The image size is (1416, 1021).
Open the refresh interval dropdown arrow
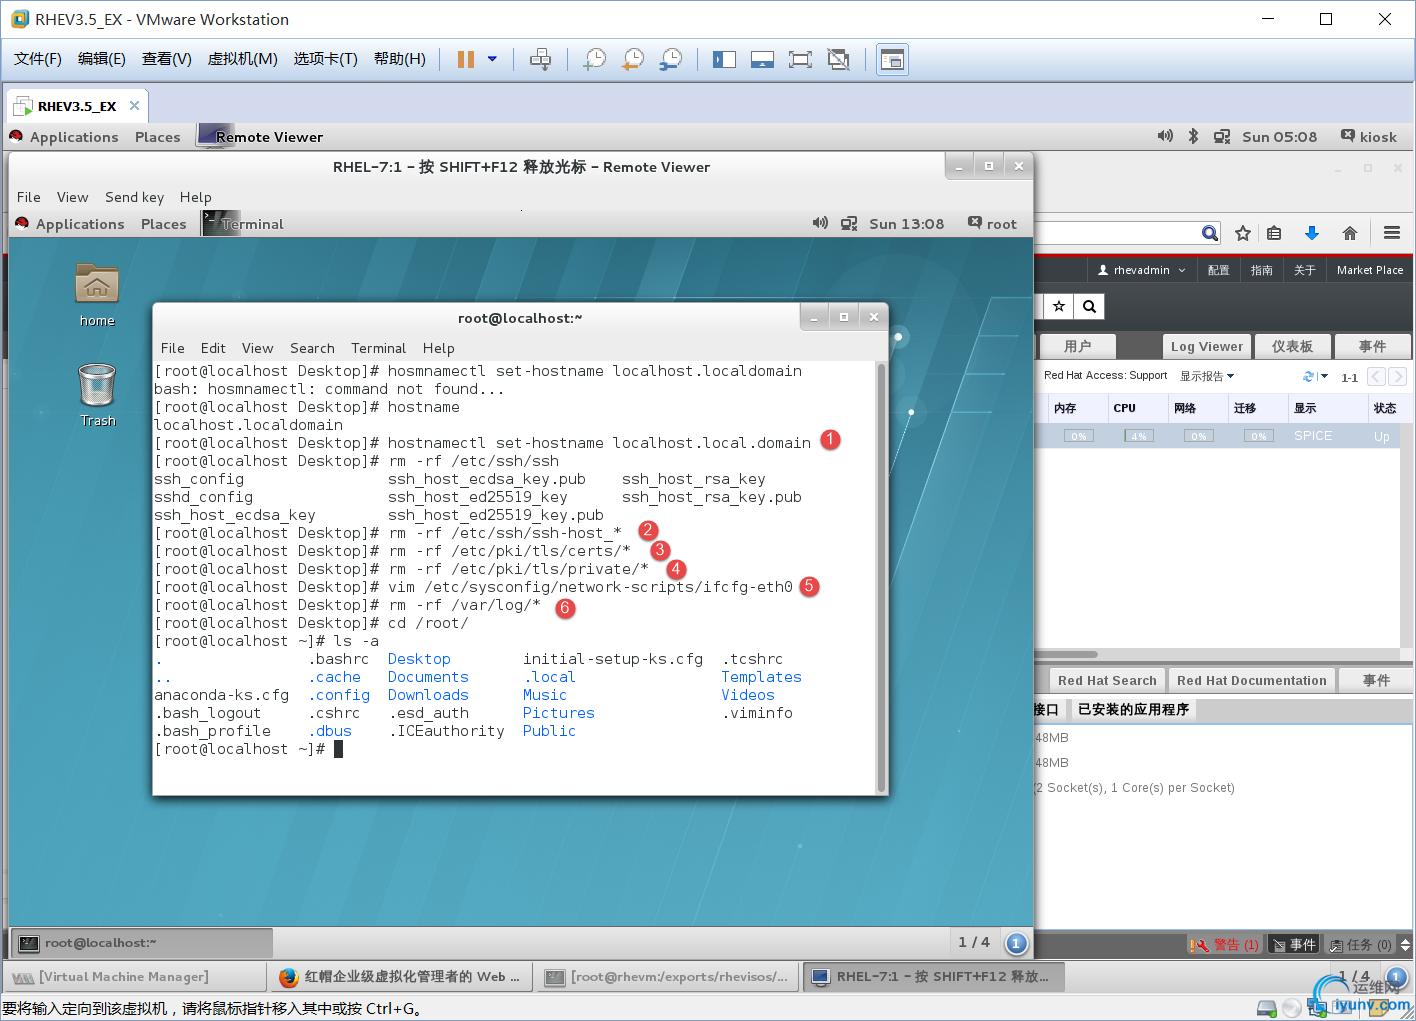pos(1324,377)
